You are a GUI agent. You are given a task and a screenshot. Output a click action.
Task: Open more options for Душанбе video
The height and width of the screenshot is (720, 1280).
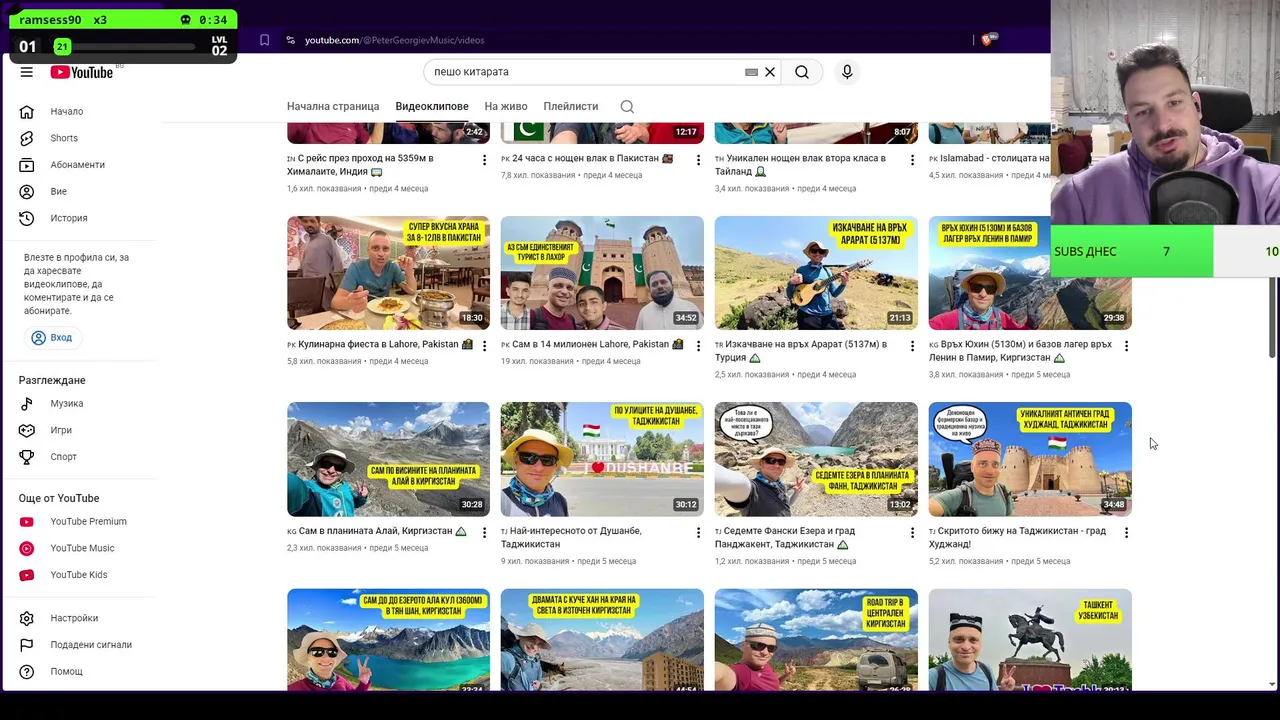698,533
